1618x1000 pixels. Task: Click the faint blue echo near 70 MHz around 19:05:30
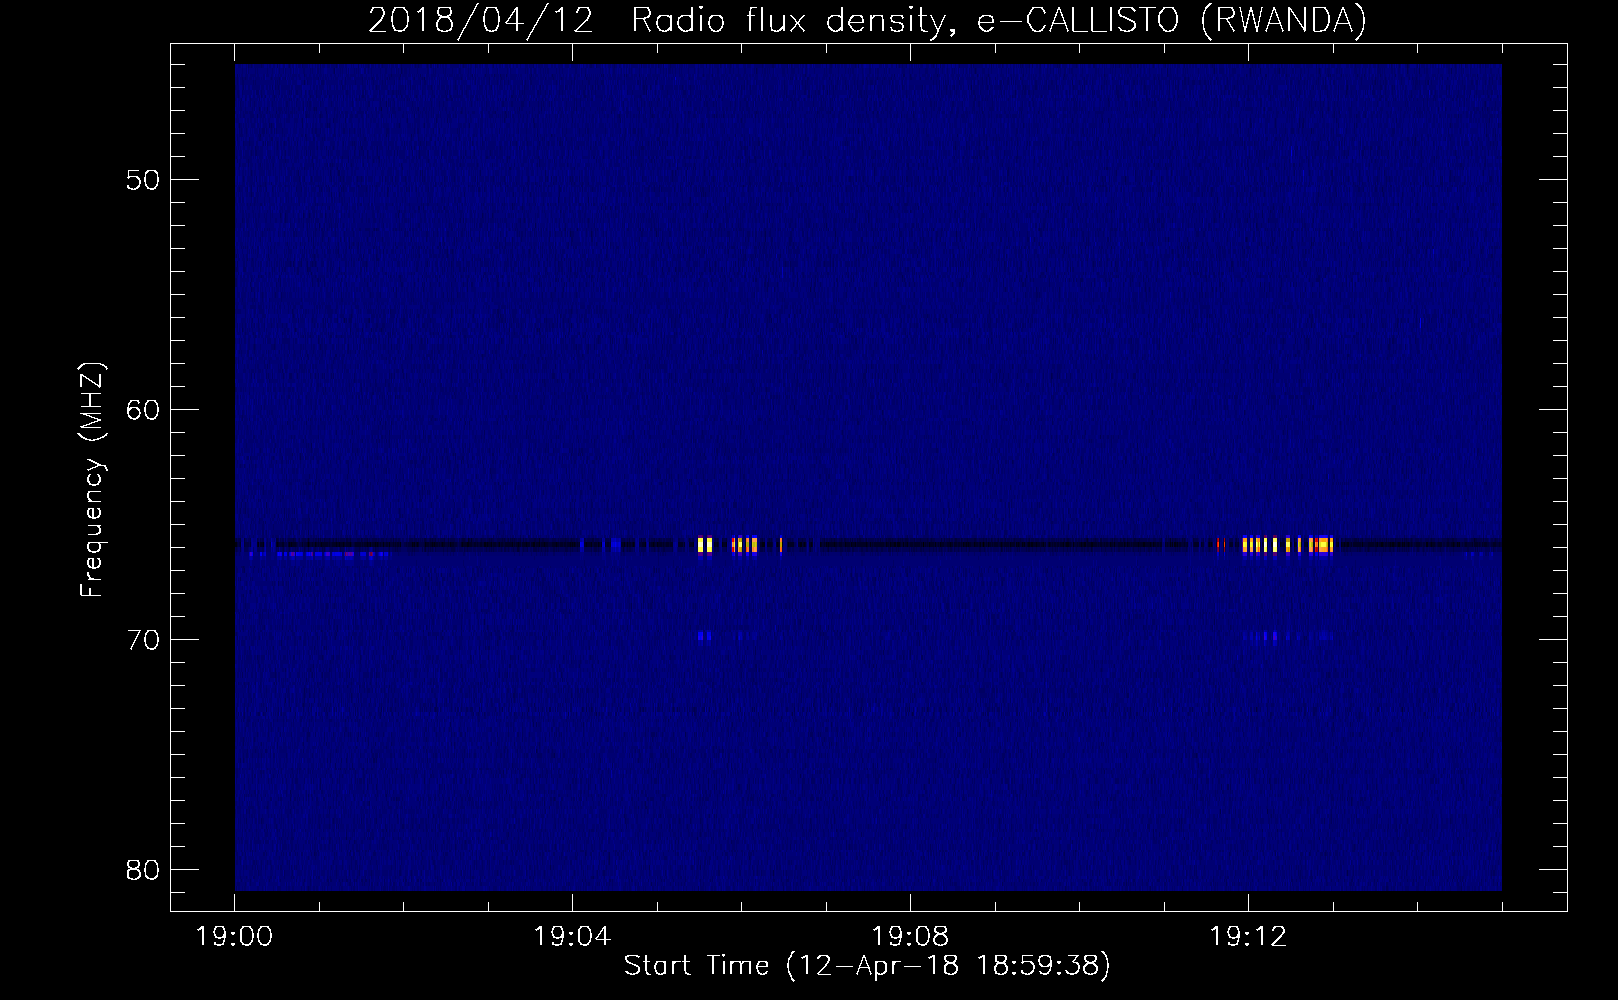(705, 635)
